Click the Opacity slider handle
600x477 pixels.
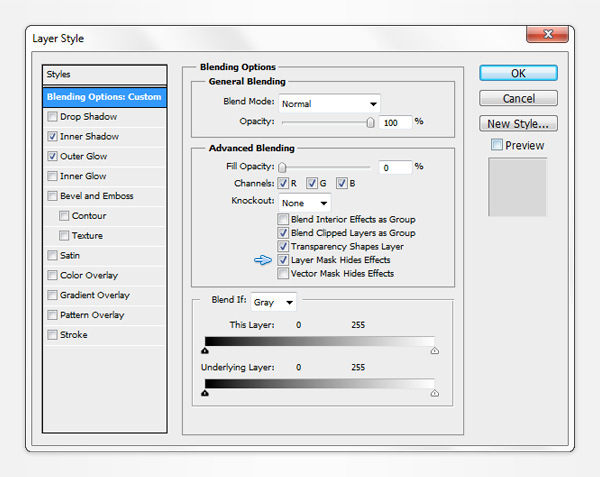[370, 122]
